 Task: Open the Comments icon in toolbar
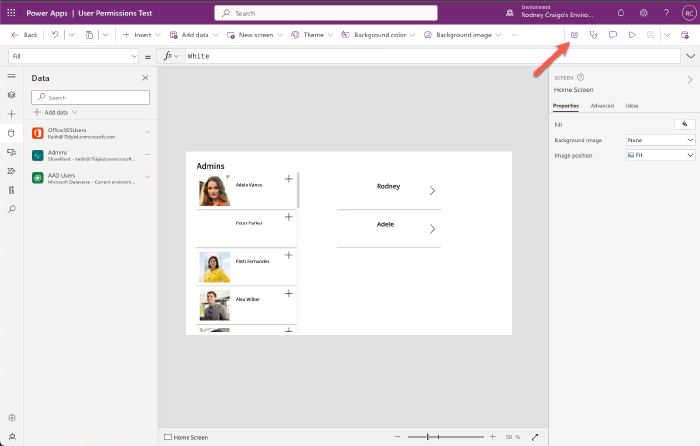pos(612,34)
